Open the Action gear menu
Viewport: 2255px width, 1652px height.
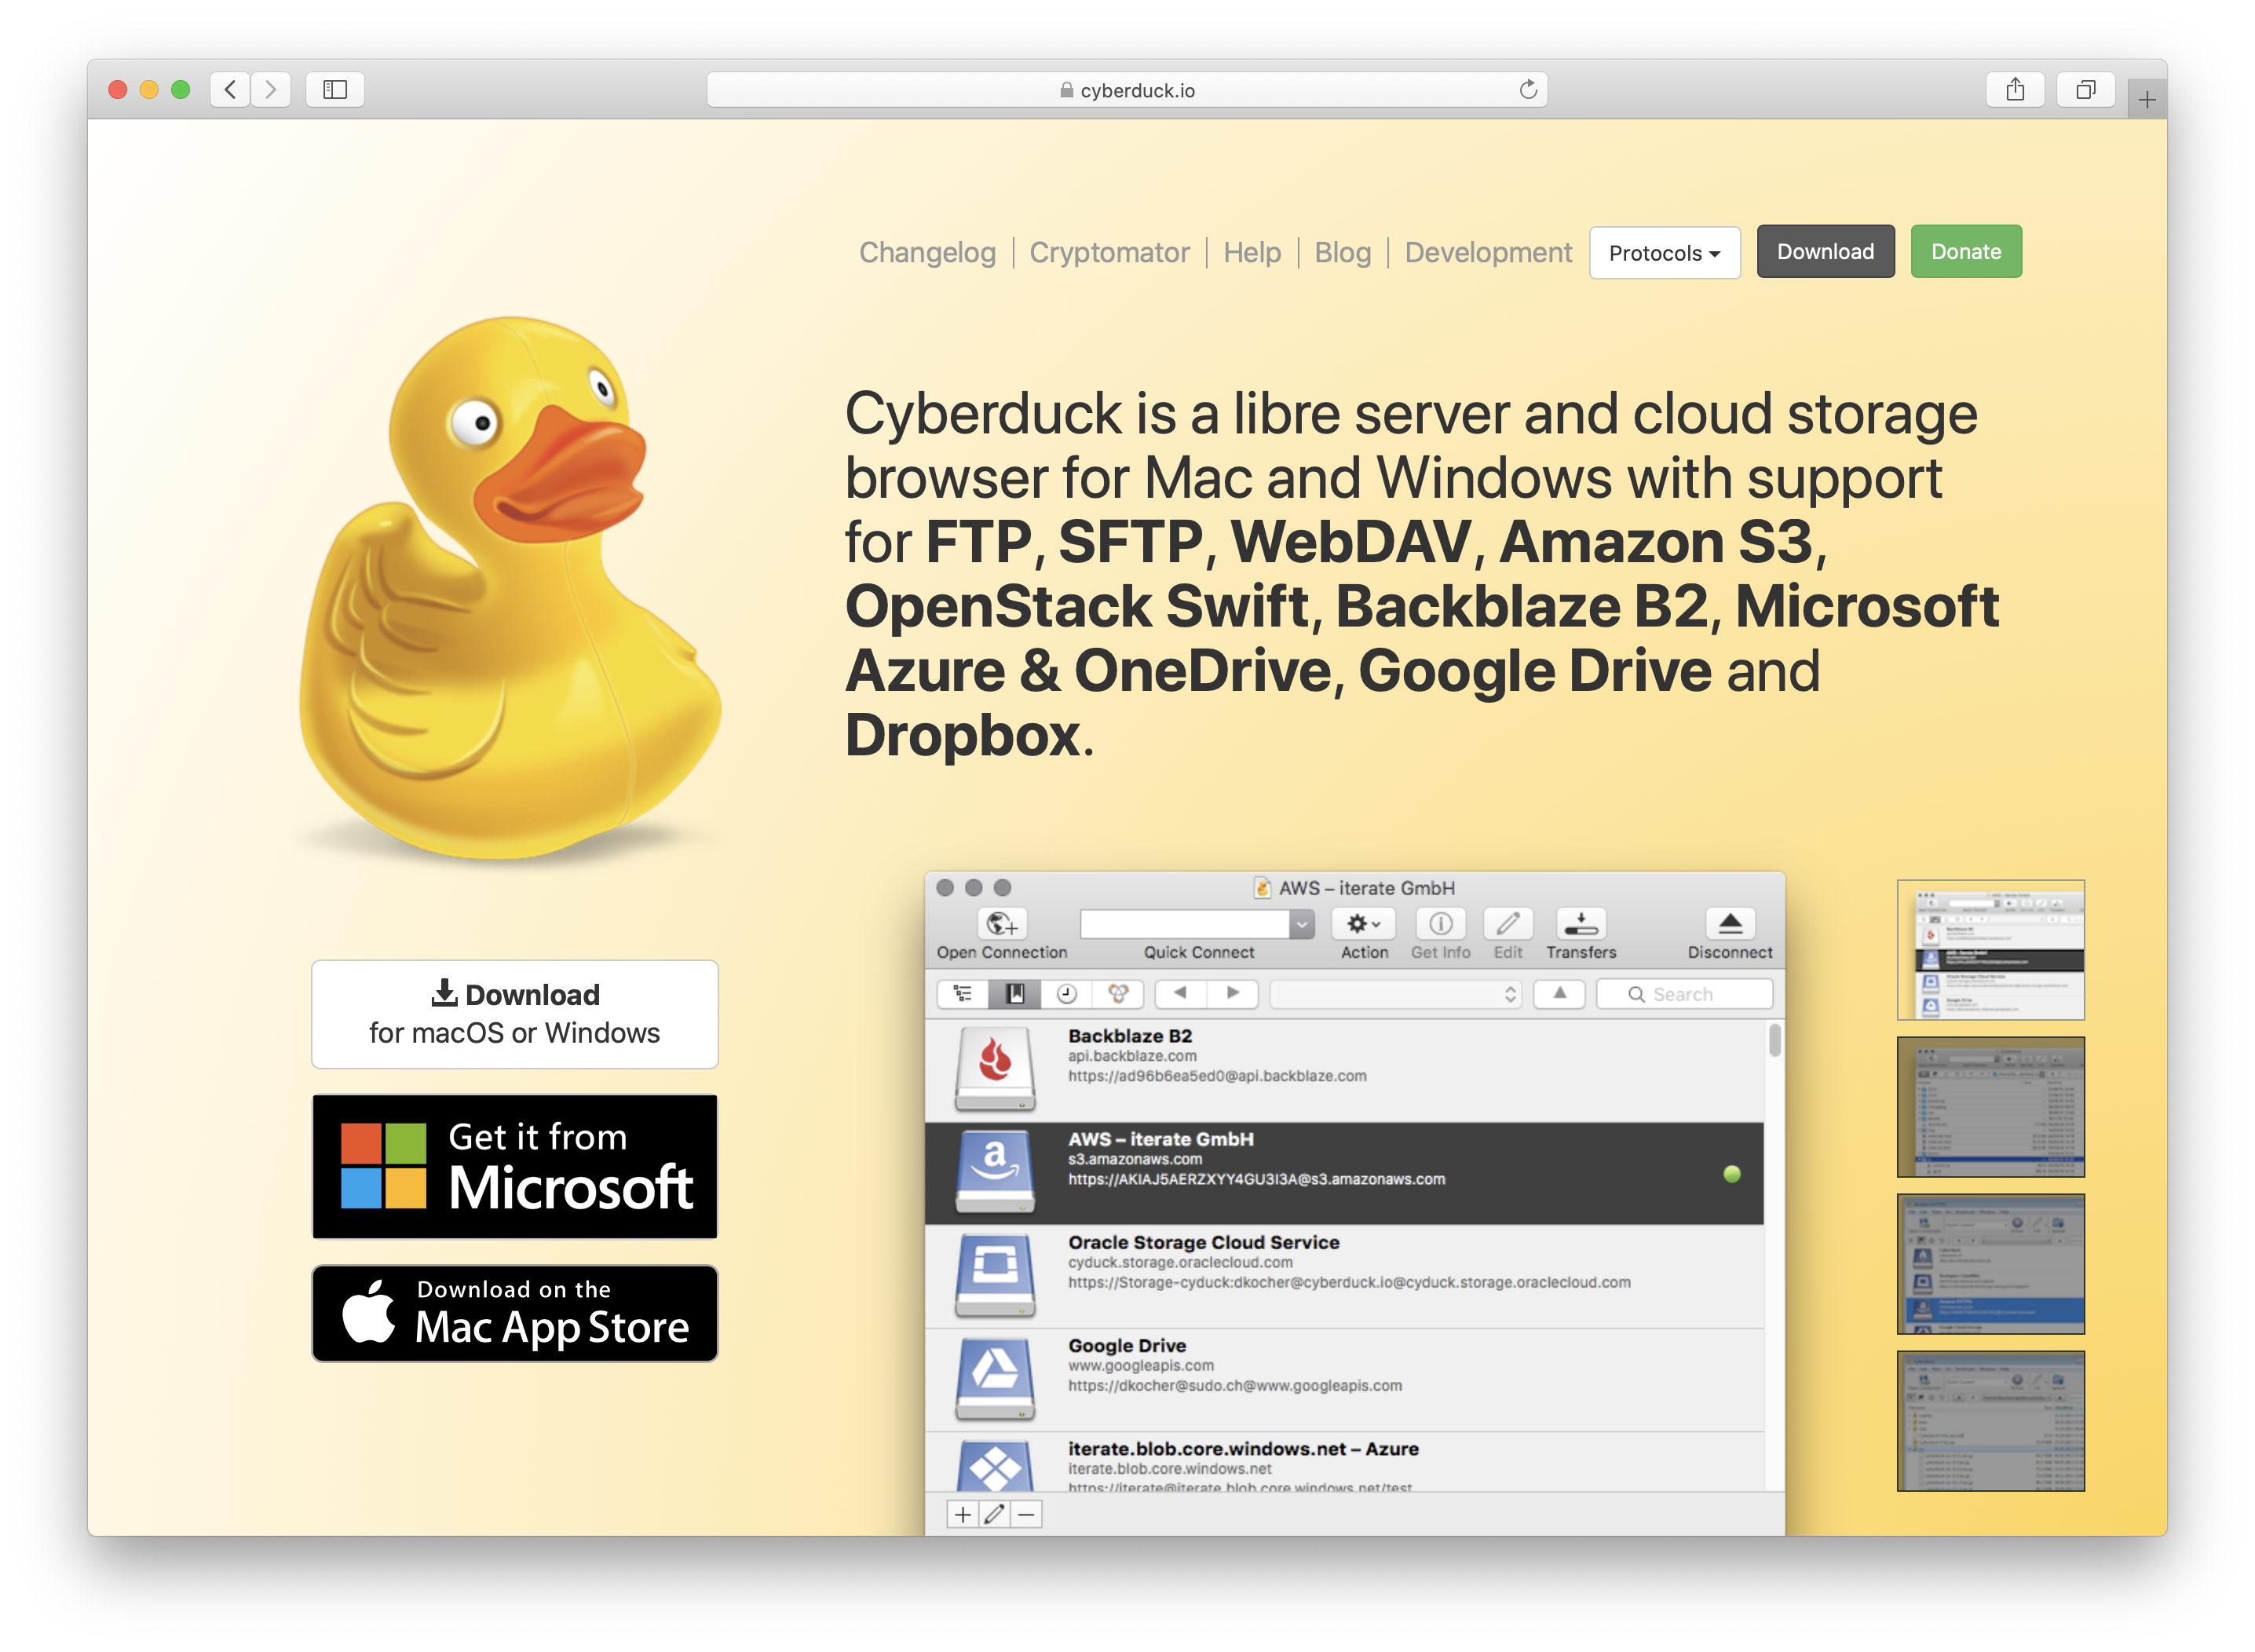(x=1363, y=923)
